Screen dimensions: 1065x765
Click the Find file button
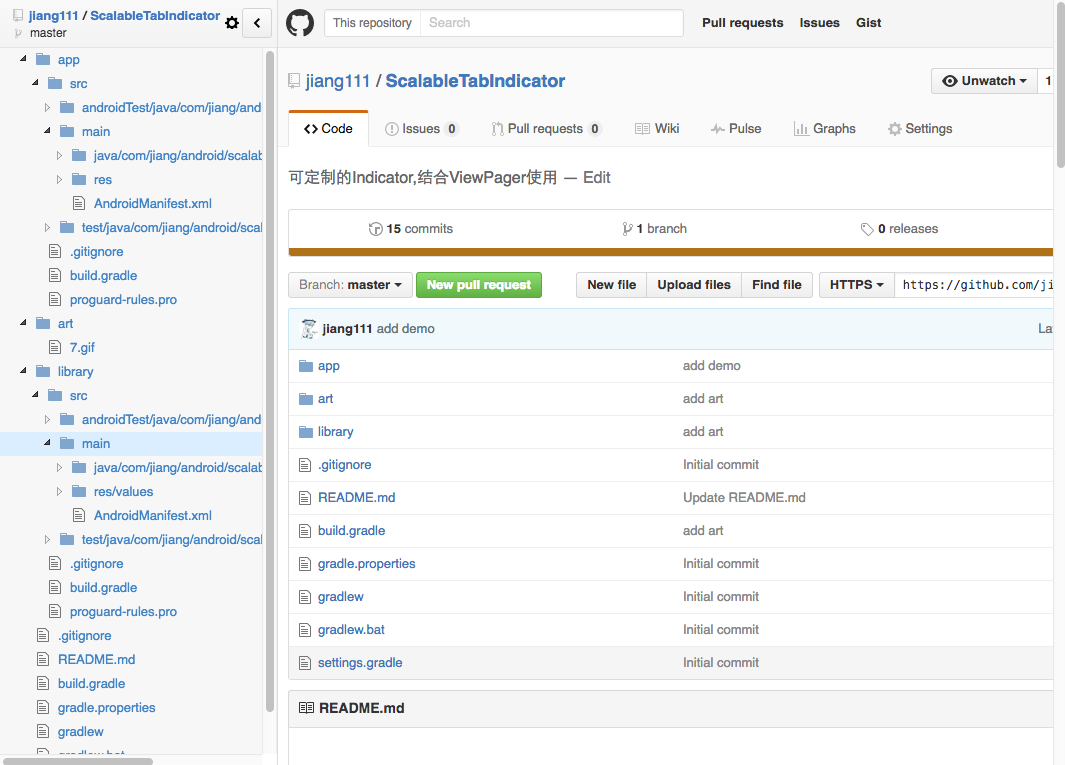click(777, 285)
